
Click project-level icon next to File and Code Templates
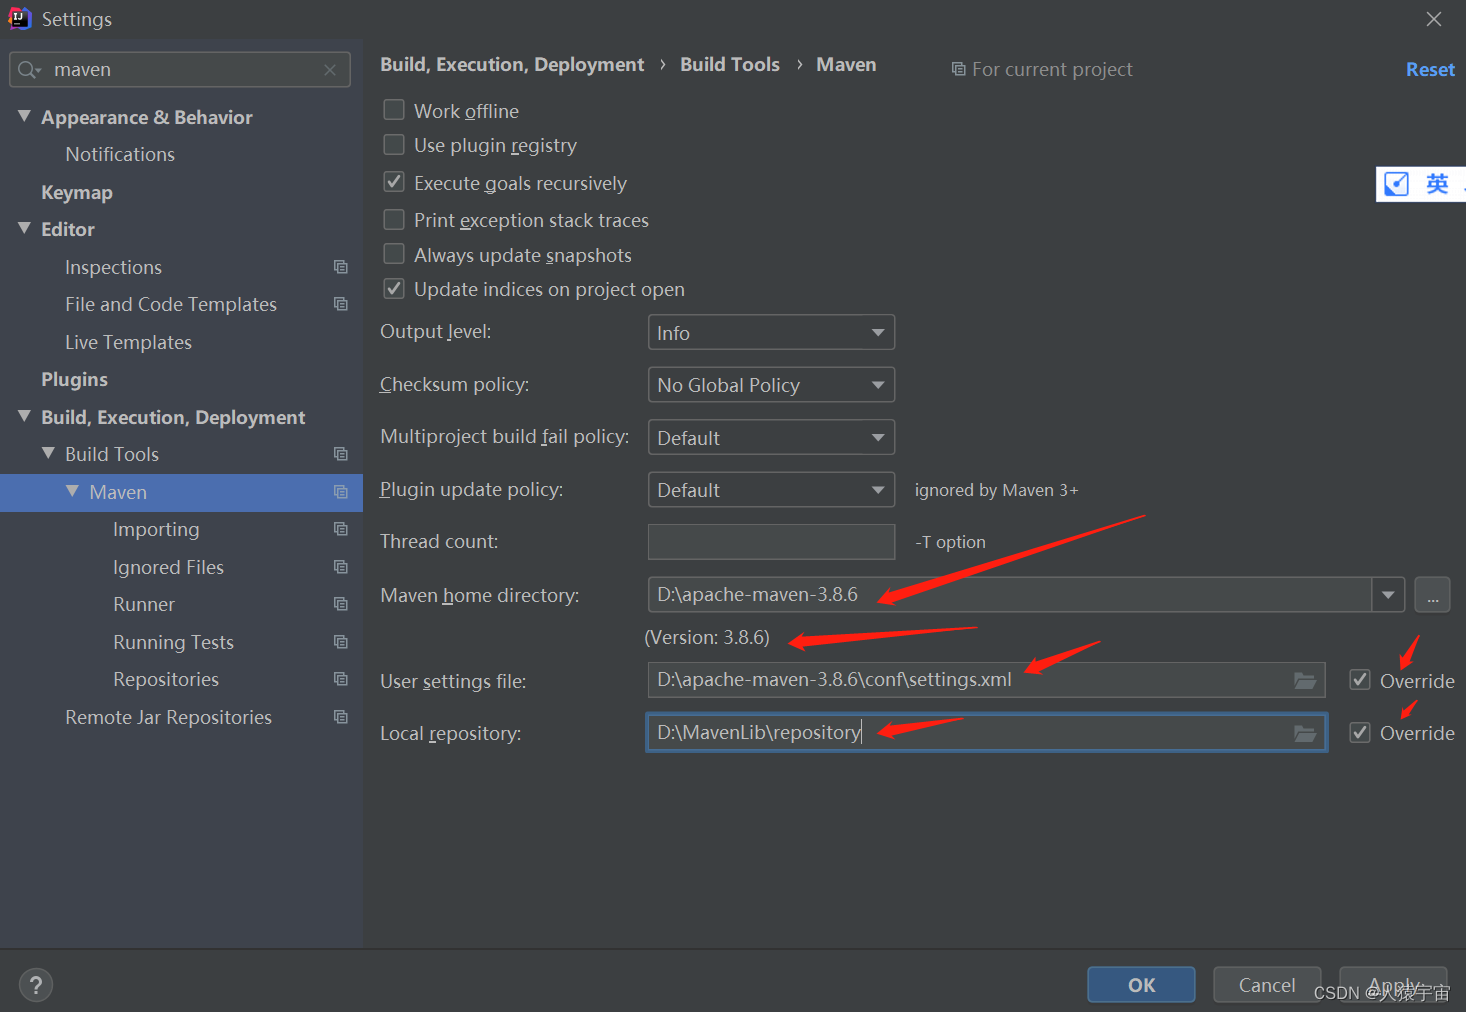tap(341, 304)
